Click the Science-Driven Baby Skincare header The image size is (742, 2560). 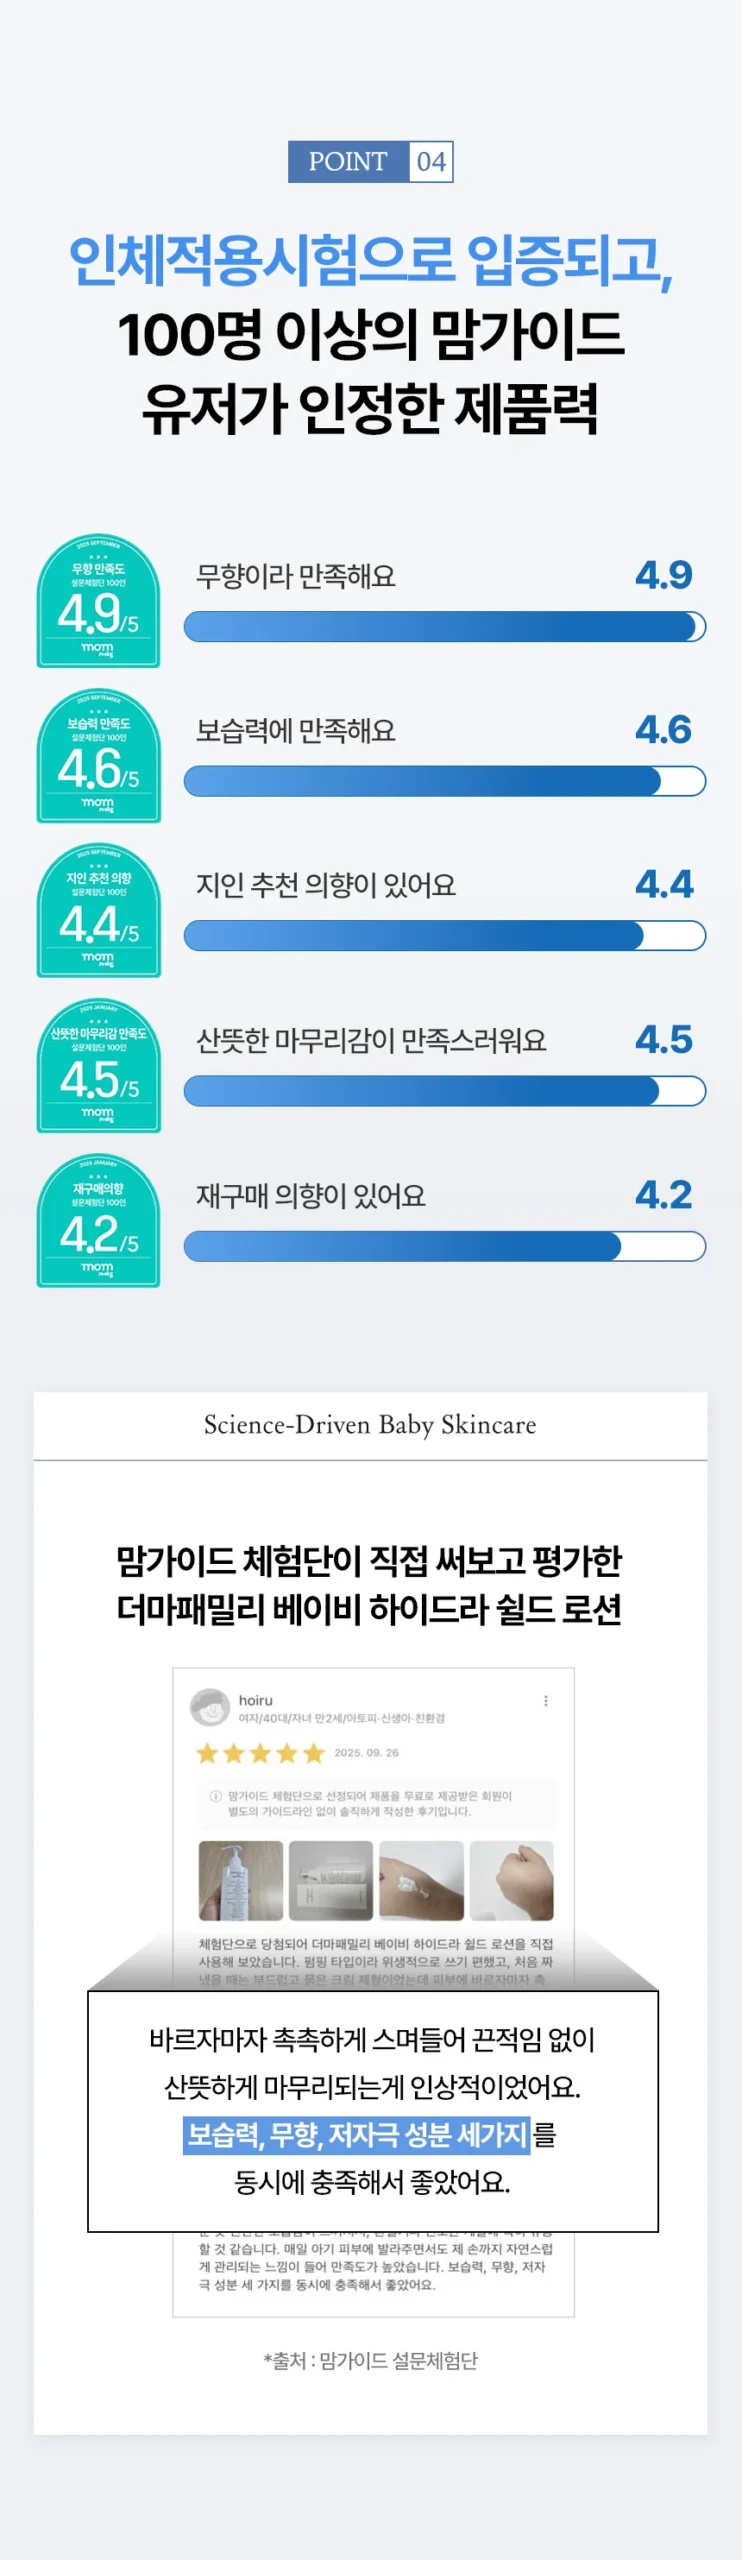click(x=370, y=1425)
